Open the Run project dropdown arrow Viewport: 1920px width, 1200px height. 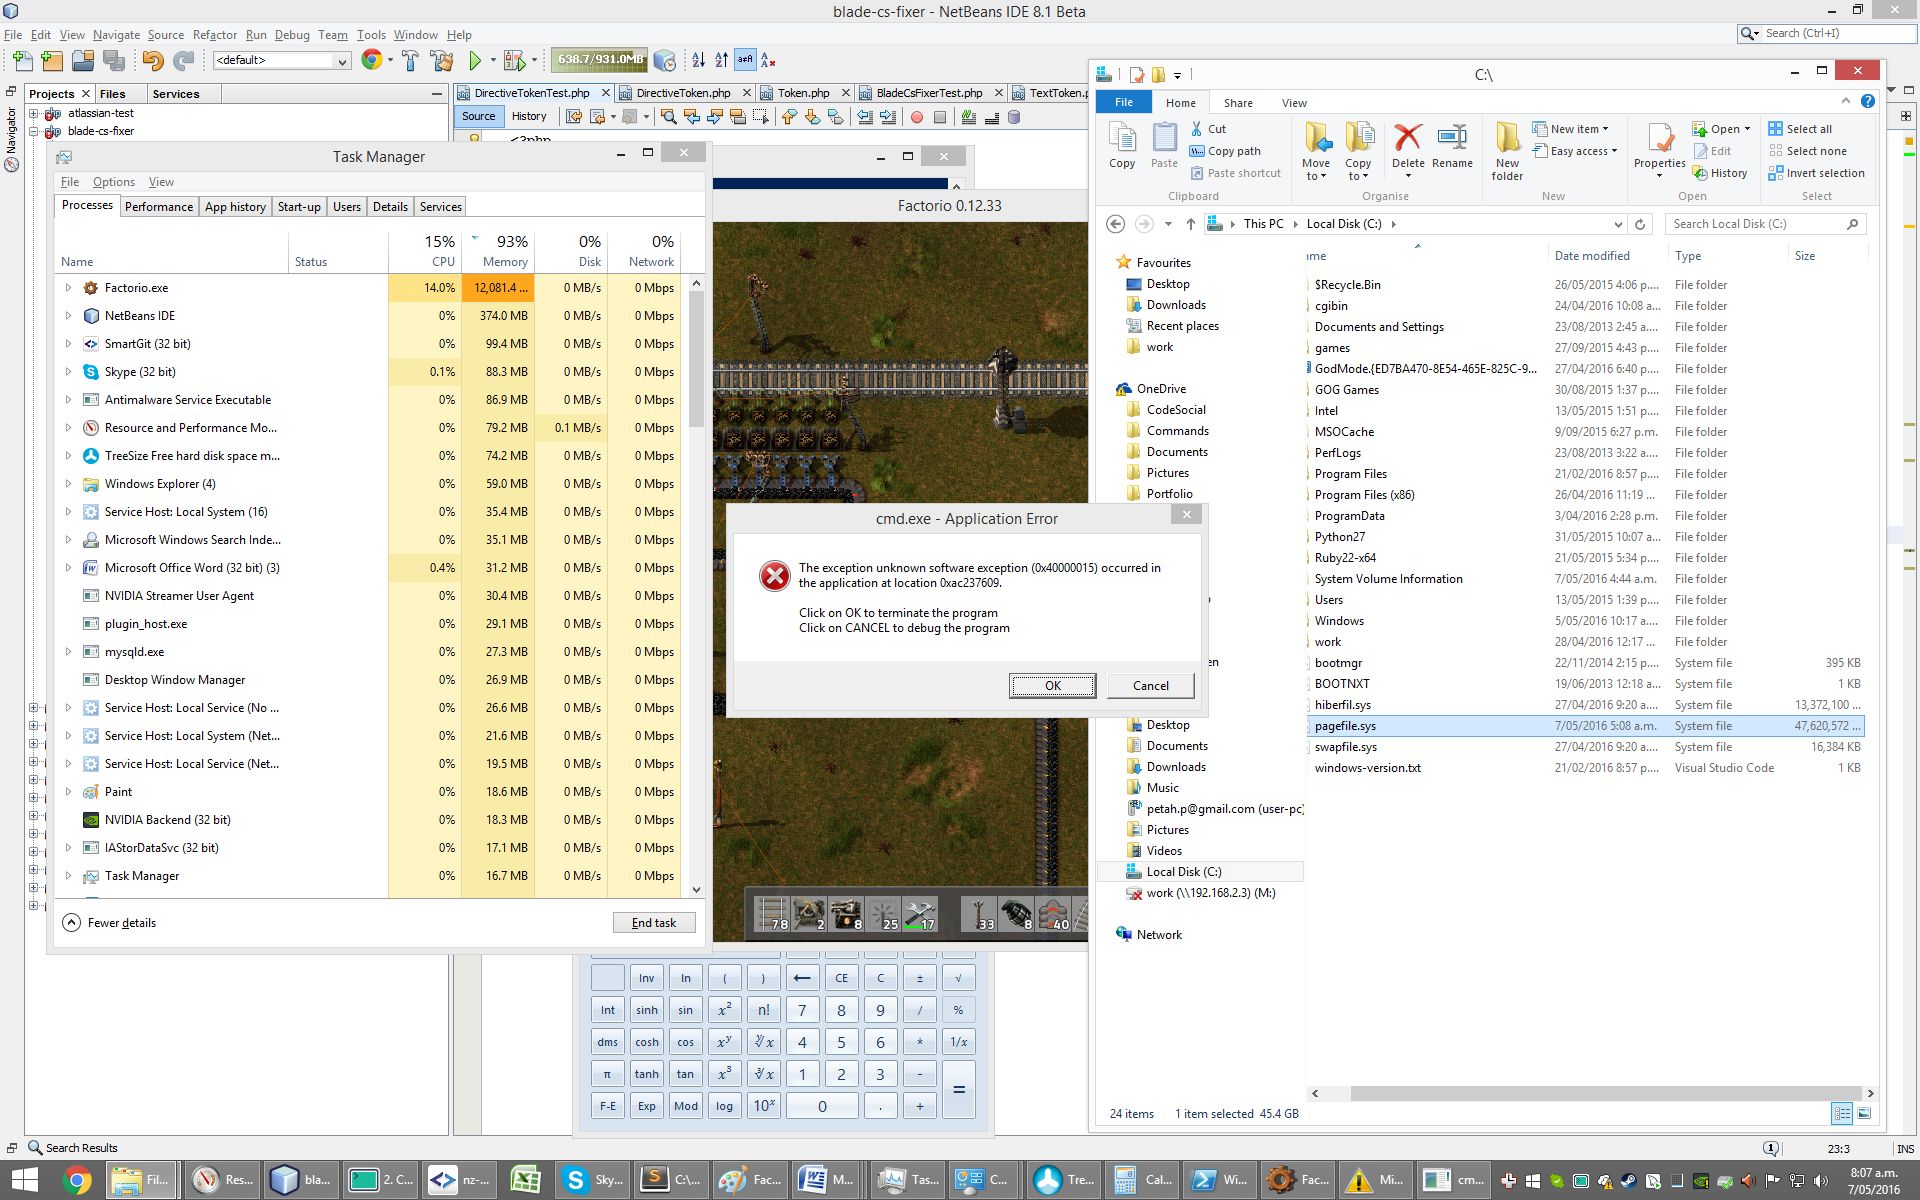click(493, 61)
